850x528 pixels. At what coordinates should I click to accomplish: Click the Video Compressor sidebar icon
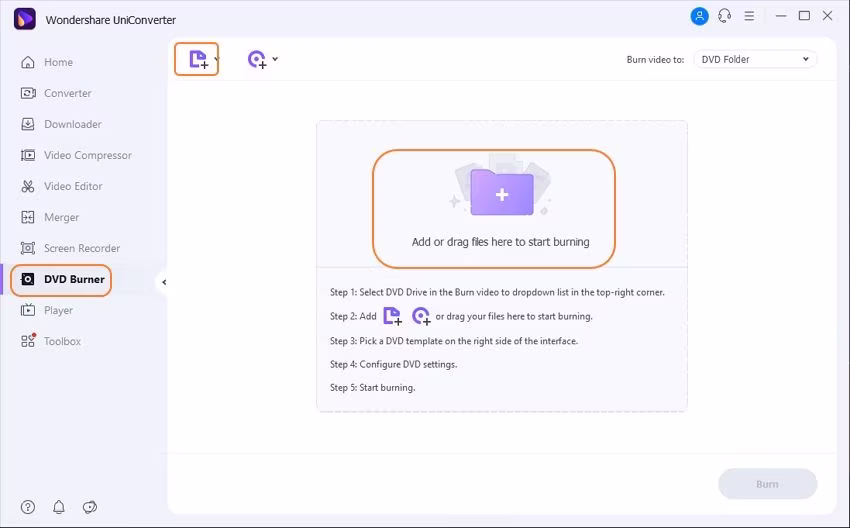coord(28,155)
